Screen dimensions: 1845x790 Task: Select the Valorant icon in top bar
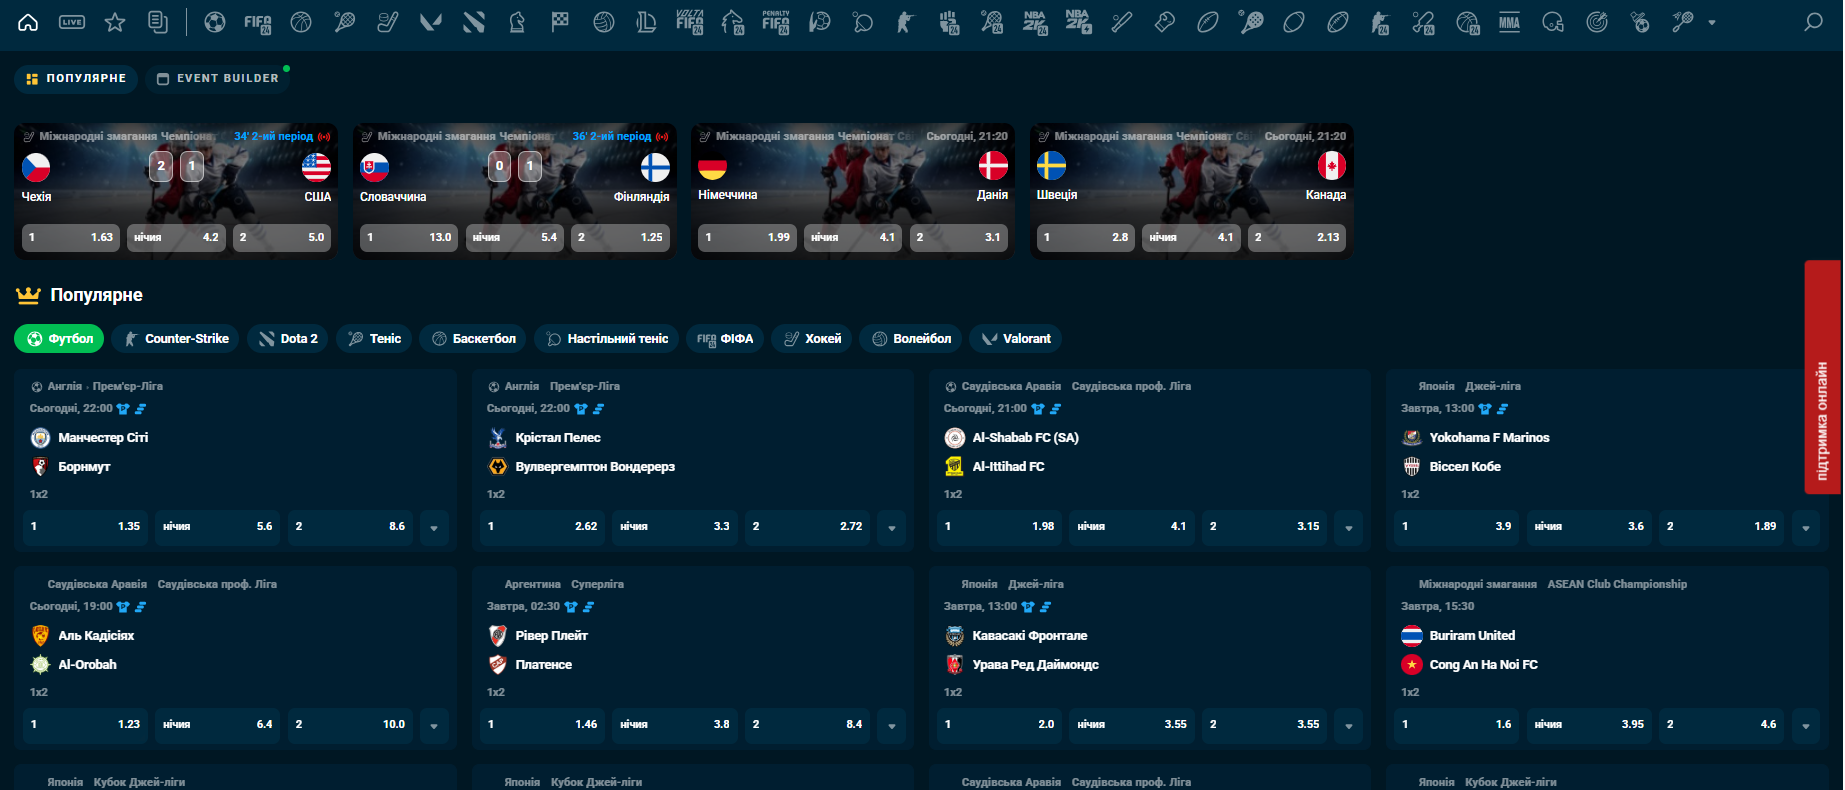pos(430,22)
